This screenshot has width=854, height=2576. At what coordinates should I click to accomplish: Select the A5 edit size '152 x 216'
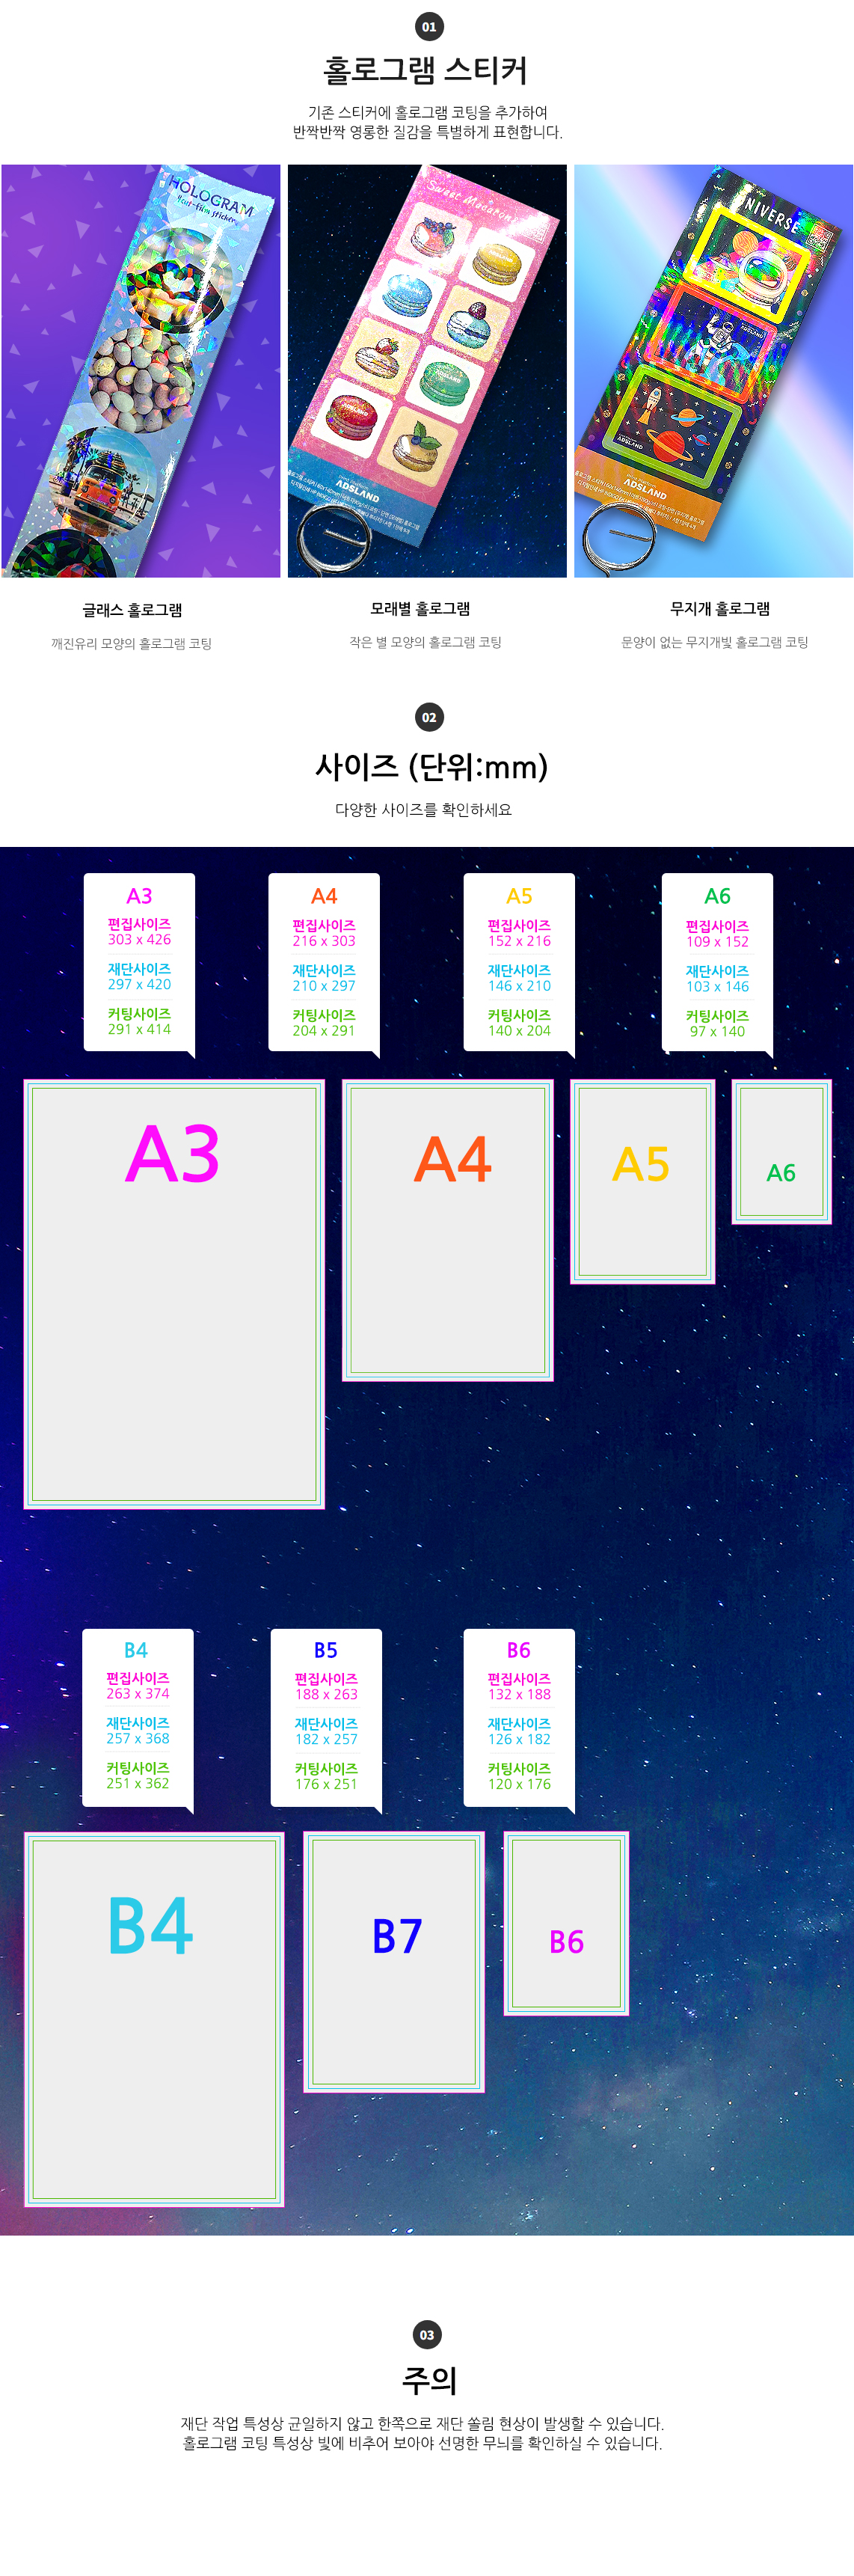pyautogui.click(x=519, y=941)
